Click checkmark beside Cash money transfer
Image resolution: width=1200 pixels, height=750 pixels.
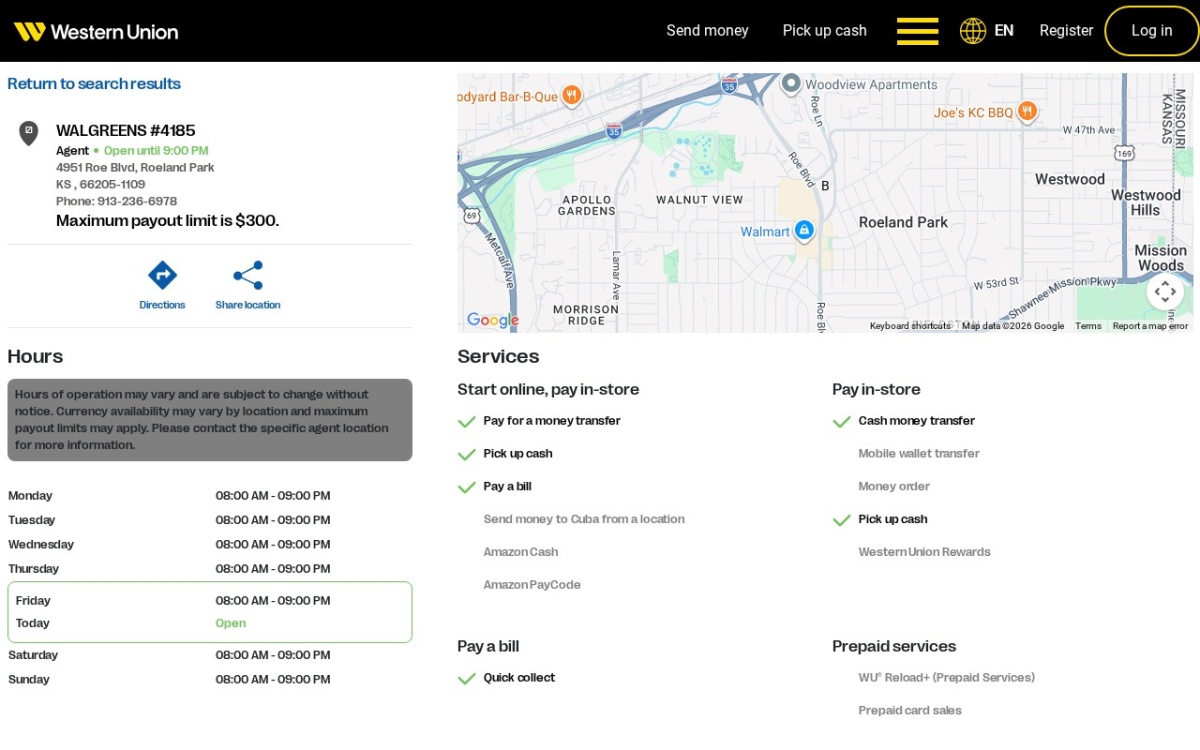tap(841, 421)
